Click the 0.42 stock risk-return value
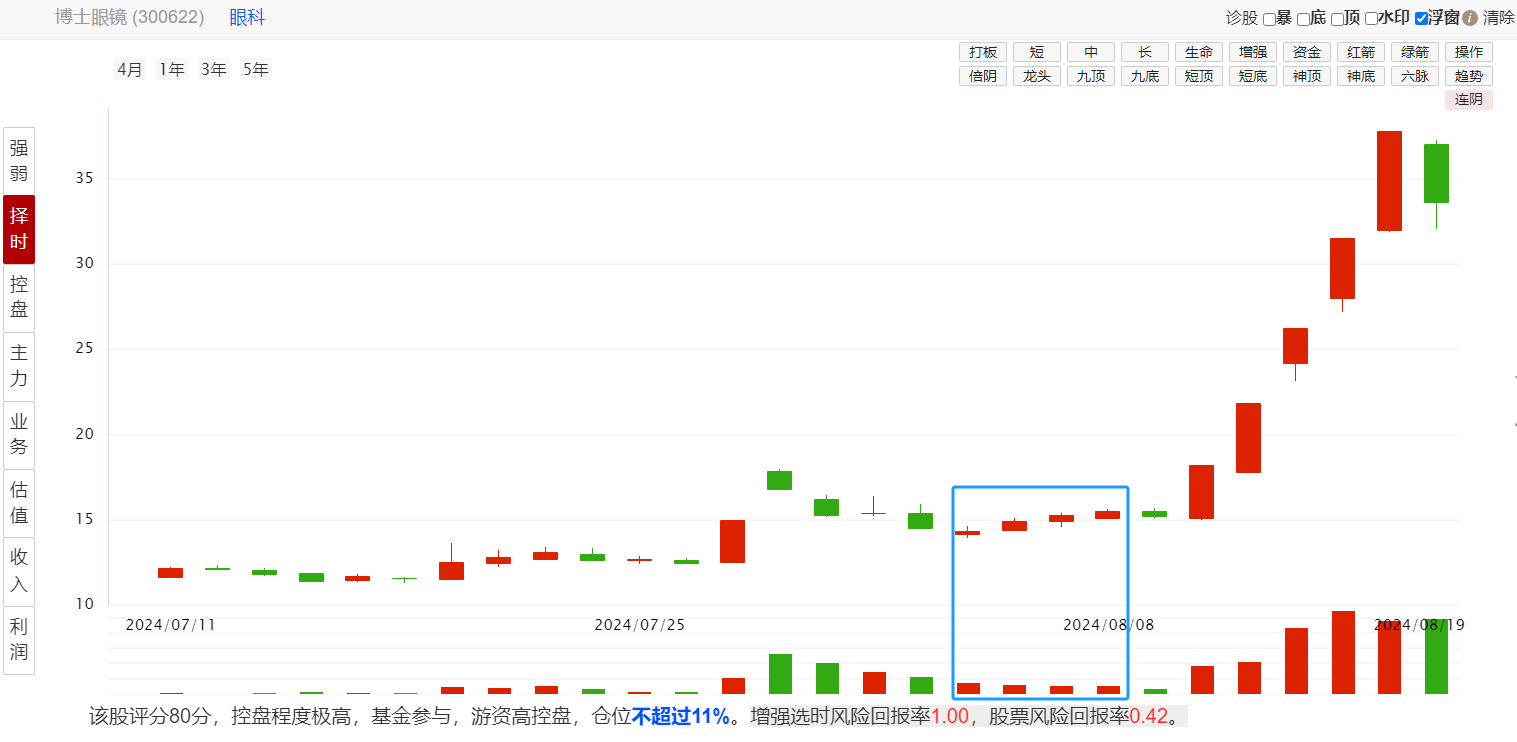This screenshot has width=1517, height=742. pyautogui.click(x=1148, y=717)
